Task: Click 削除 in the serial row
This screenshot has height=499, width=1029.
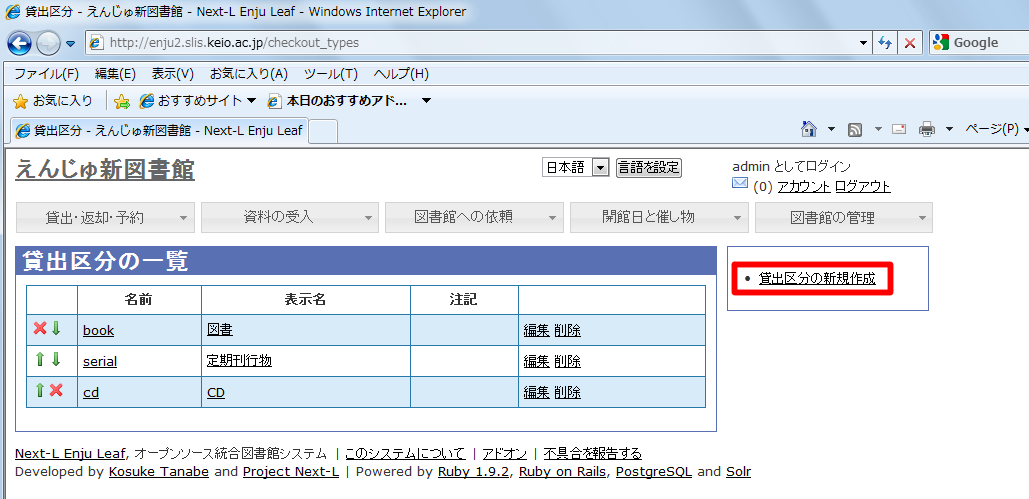Action: 567,361
